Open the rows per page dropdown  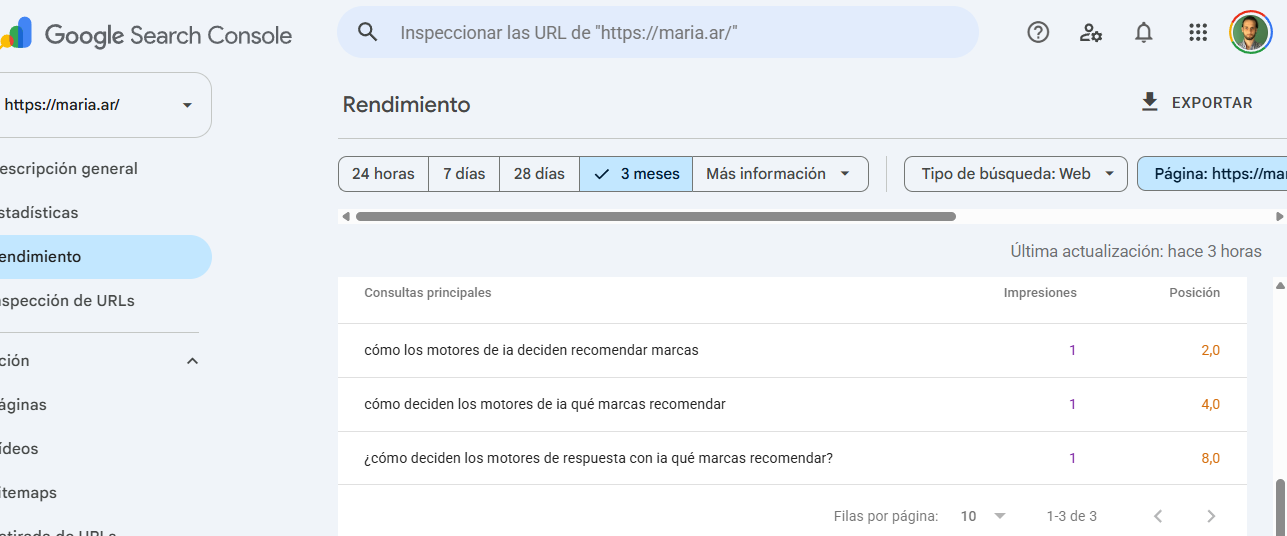point(983,516)
